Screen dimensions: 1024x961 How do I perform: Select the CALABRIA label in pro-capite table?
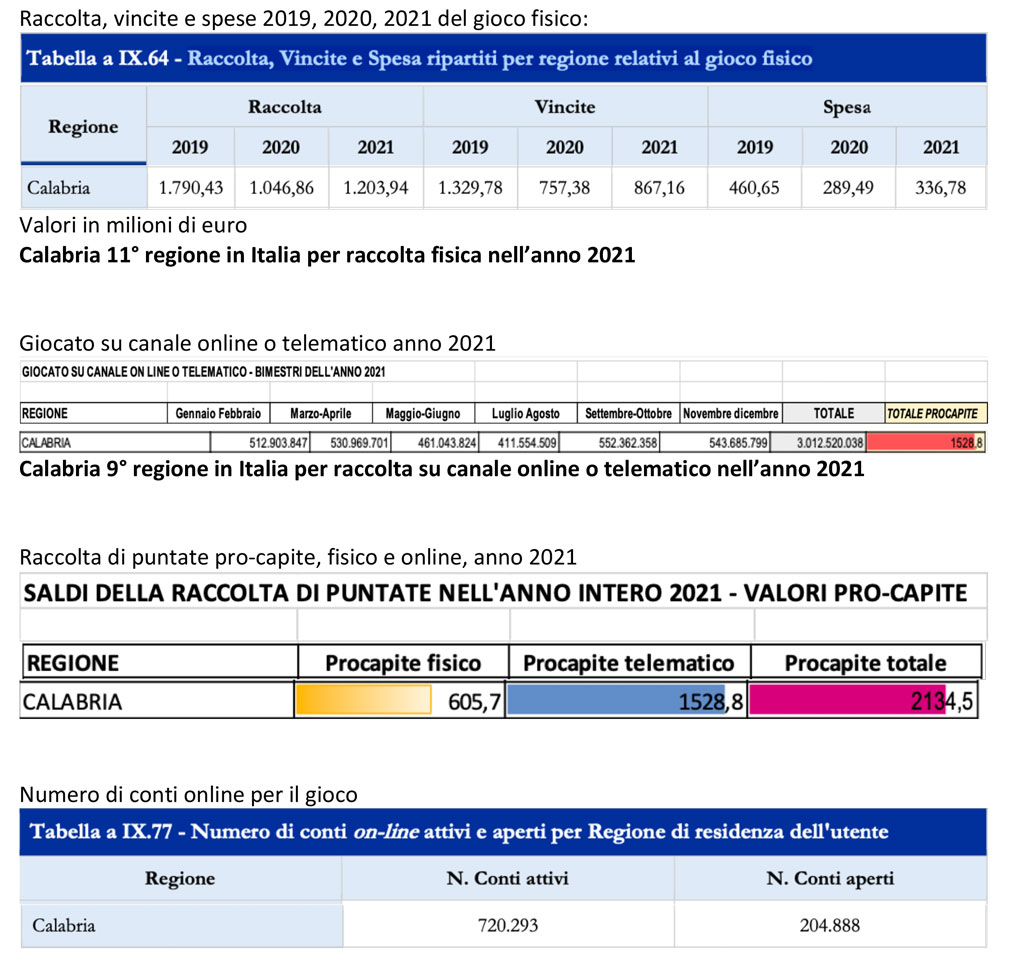click(70, 700)
